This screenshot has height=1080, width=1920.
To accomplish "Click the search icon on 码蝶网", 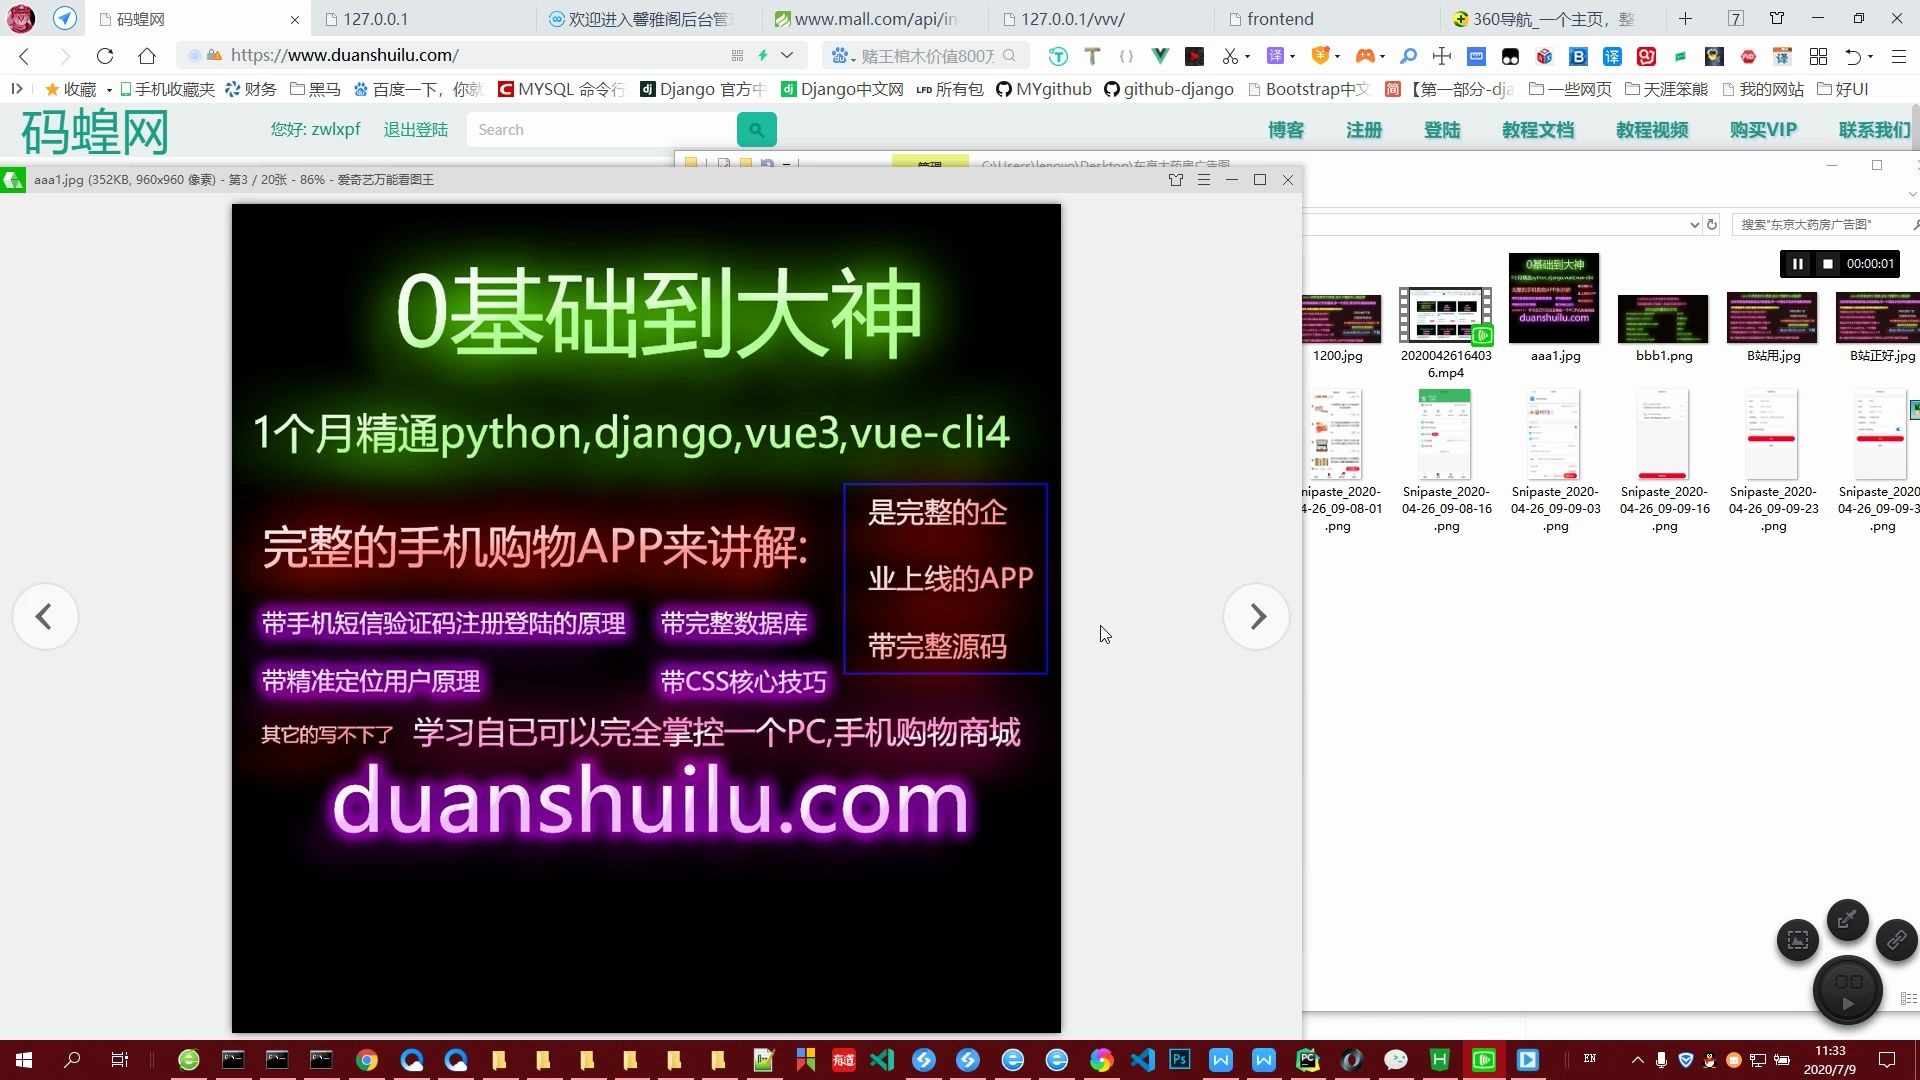I will (756, 128).
